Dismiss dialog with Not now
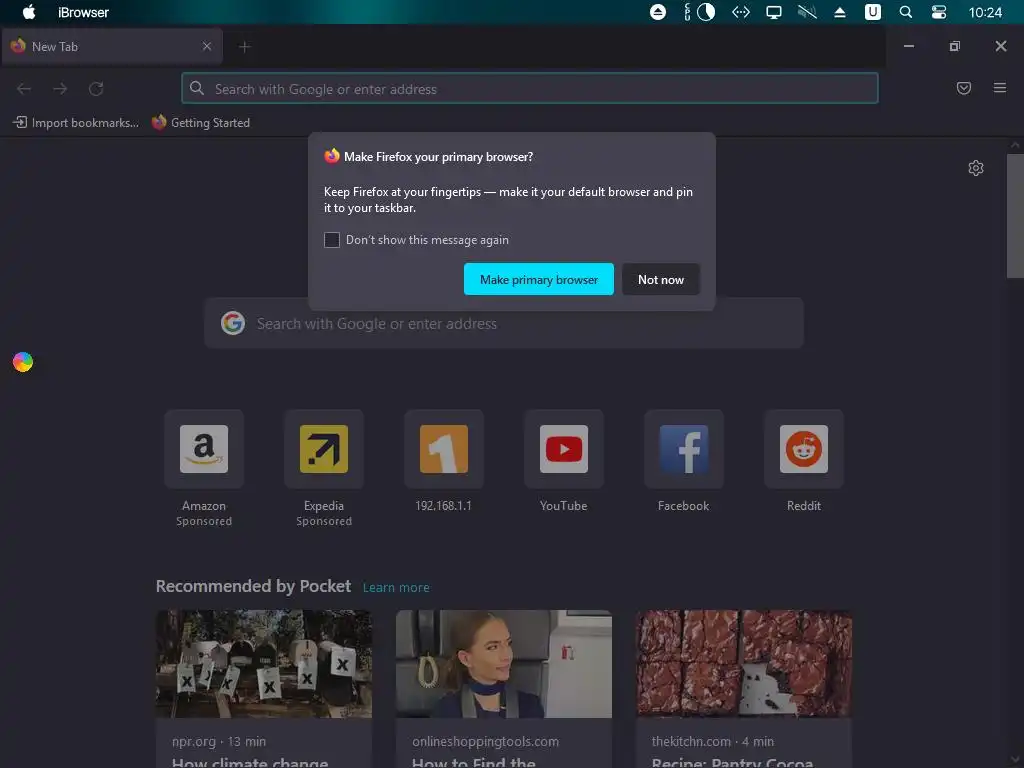This screenshot has width=1024, height=768. 661,280
